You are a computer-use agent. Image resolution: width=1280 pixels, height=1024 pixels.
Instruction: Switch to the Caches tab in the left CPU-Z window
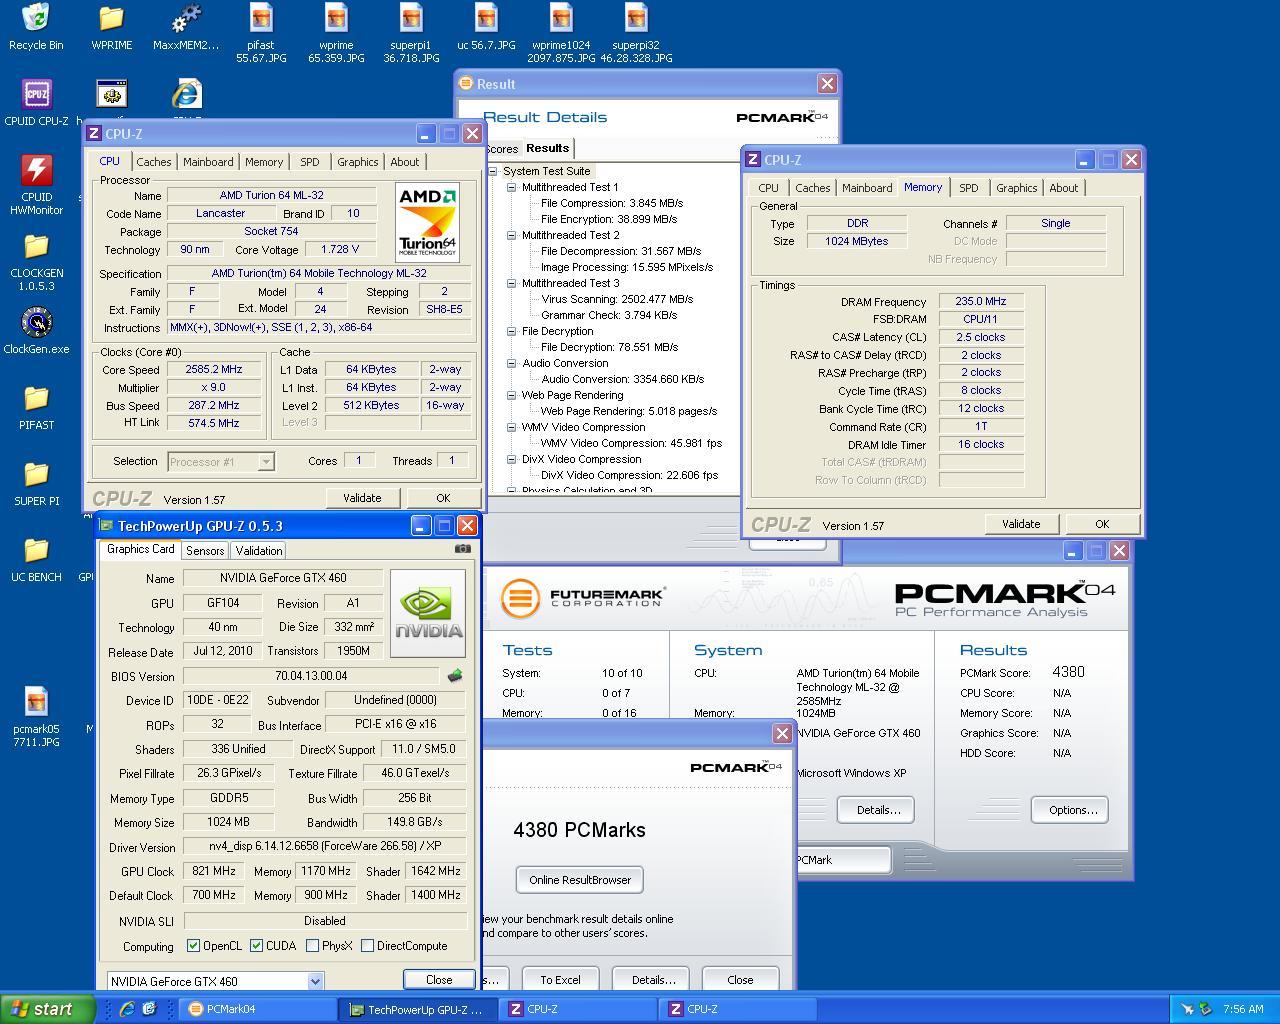154,162
